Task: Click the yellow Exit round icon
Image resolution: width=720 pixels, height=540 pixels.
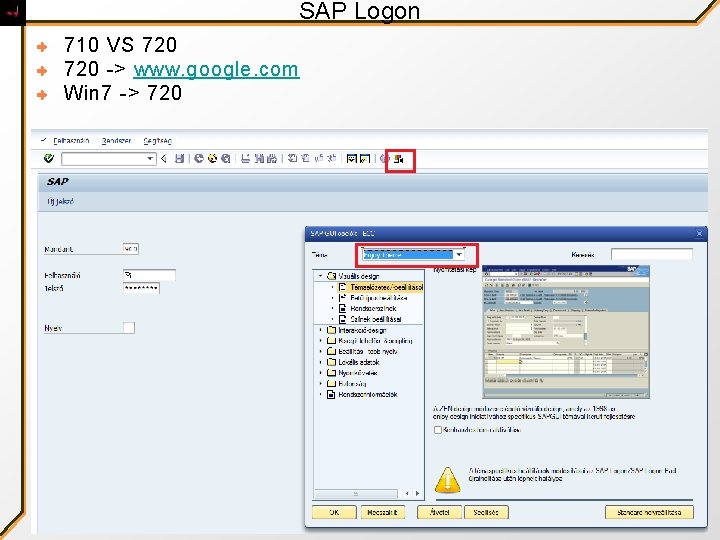Action: tap(212, 159)
